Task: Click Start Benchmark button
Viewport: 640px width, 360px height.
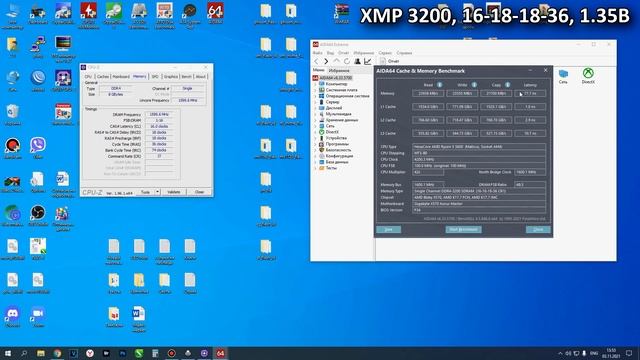Action: point(463,229)
